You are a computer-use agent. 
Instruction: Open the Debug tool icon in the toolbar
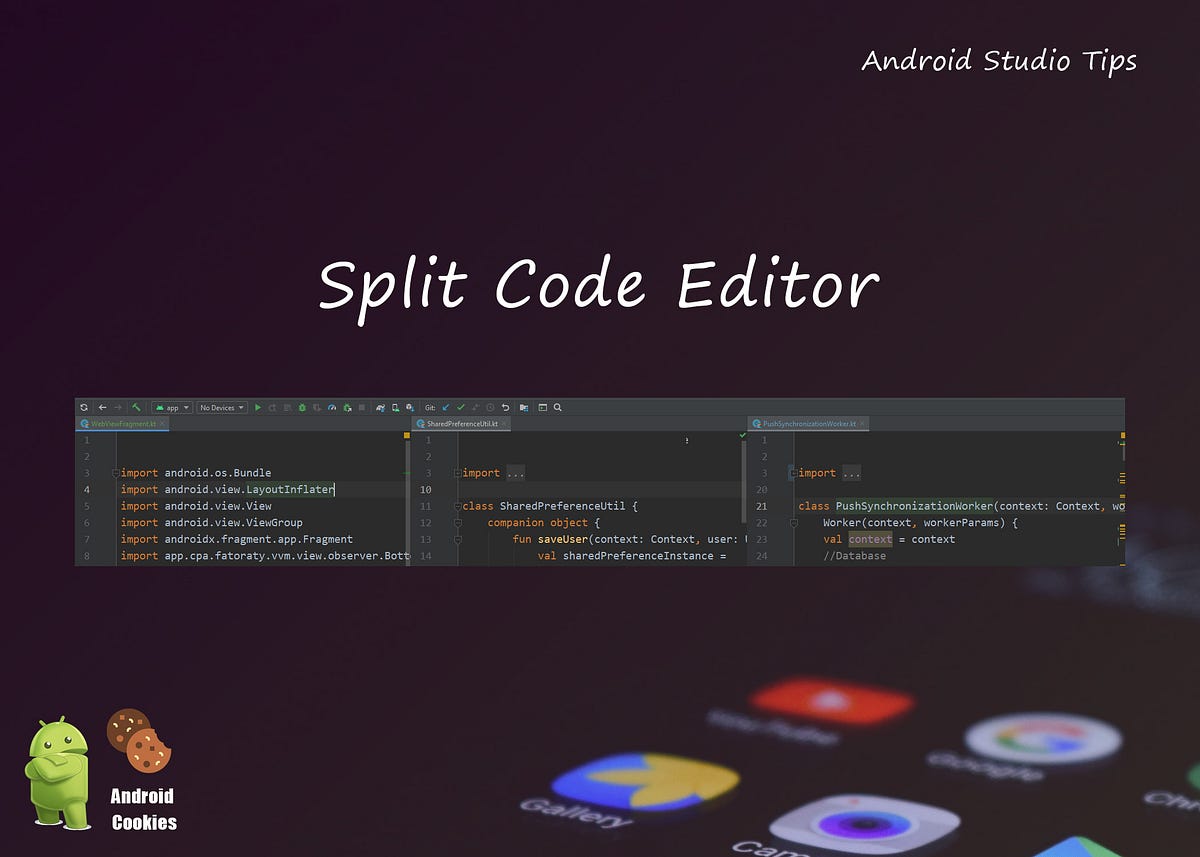tap(301, 407)
